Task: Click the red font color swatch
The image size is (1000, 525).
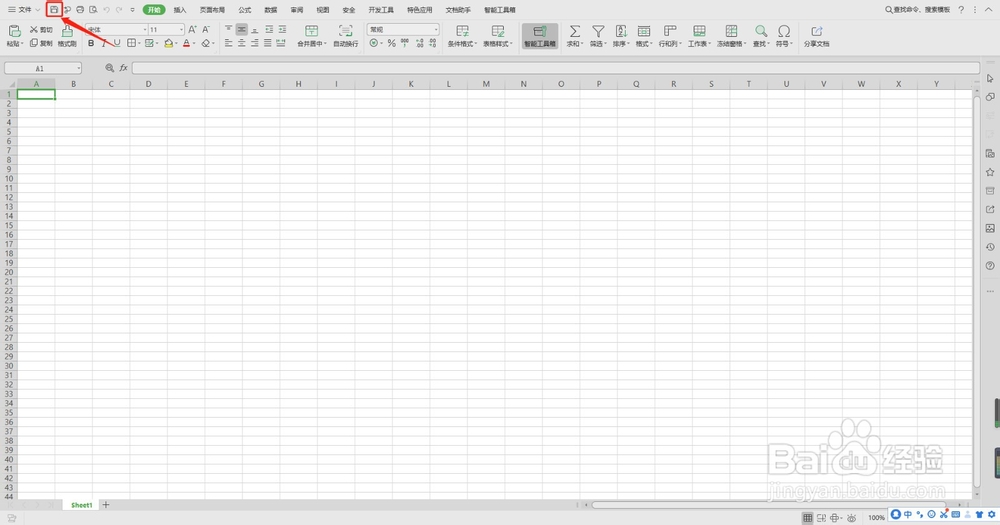Action: point(186,43)
